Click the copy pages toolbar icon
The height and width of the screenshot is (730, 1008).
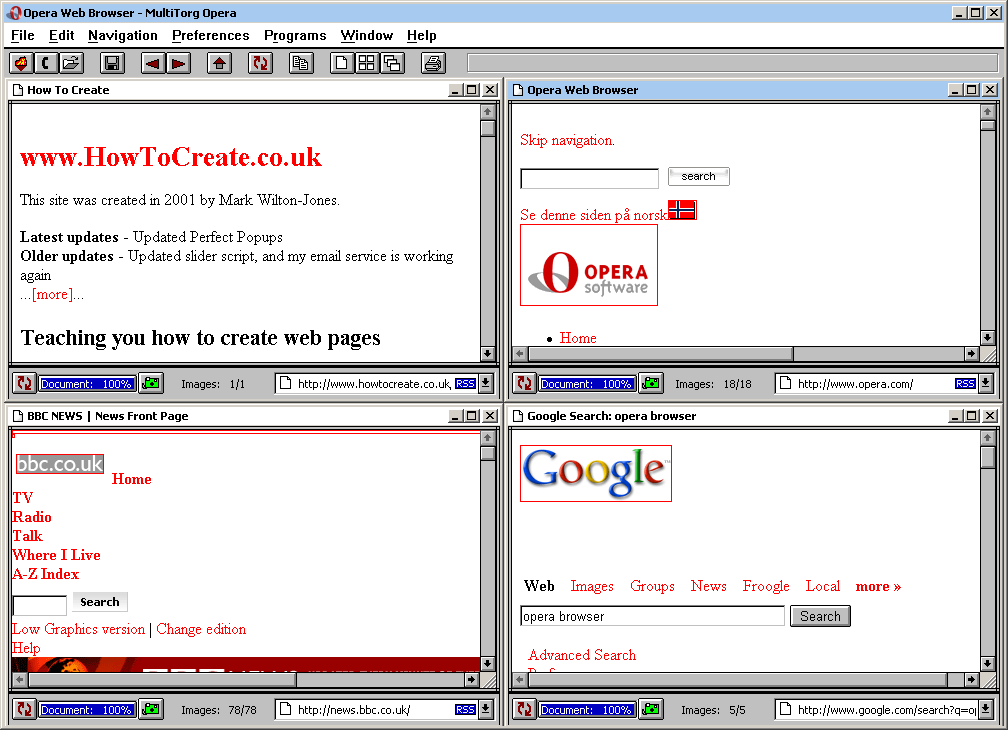click(x=301, y=63)
